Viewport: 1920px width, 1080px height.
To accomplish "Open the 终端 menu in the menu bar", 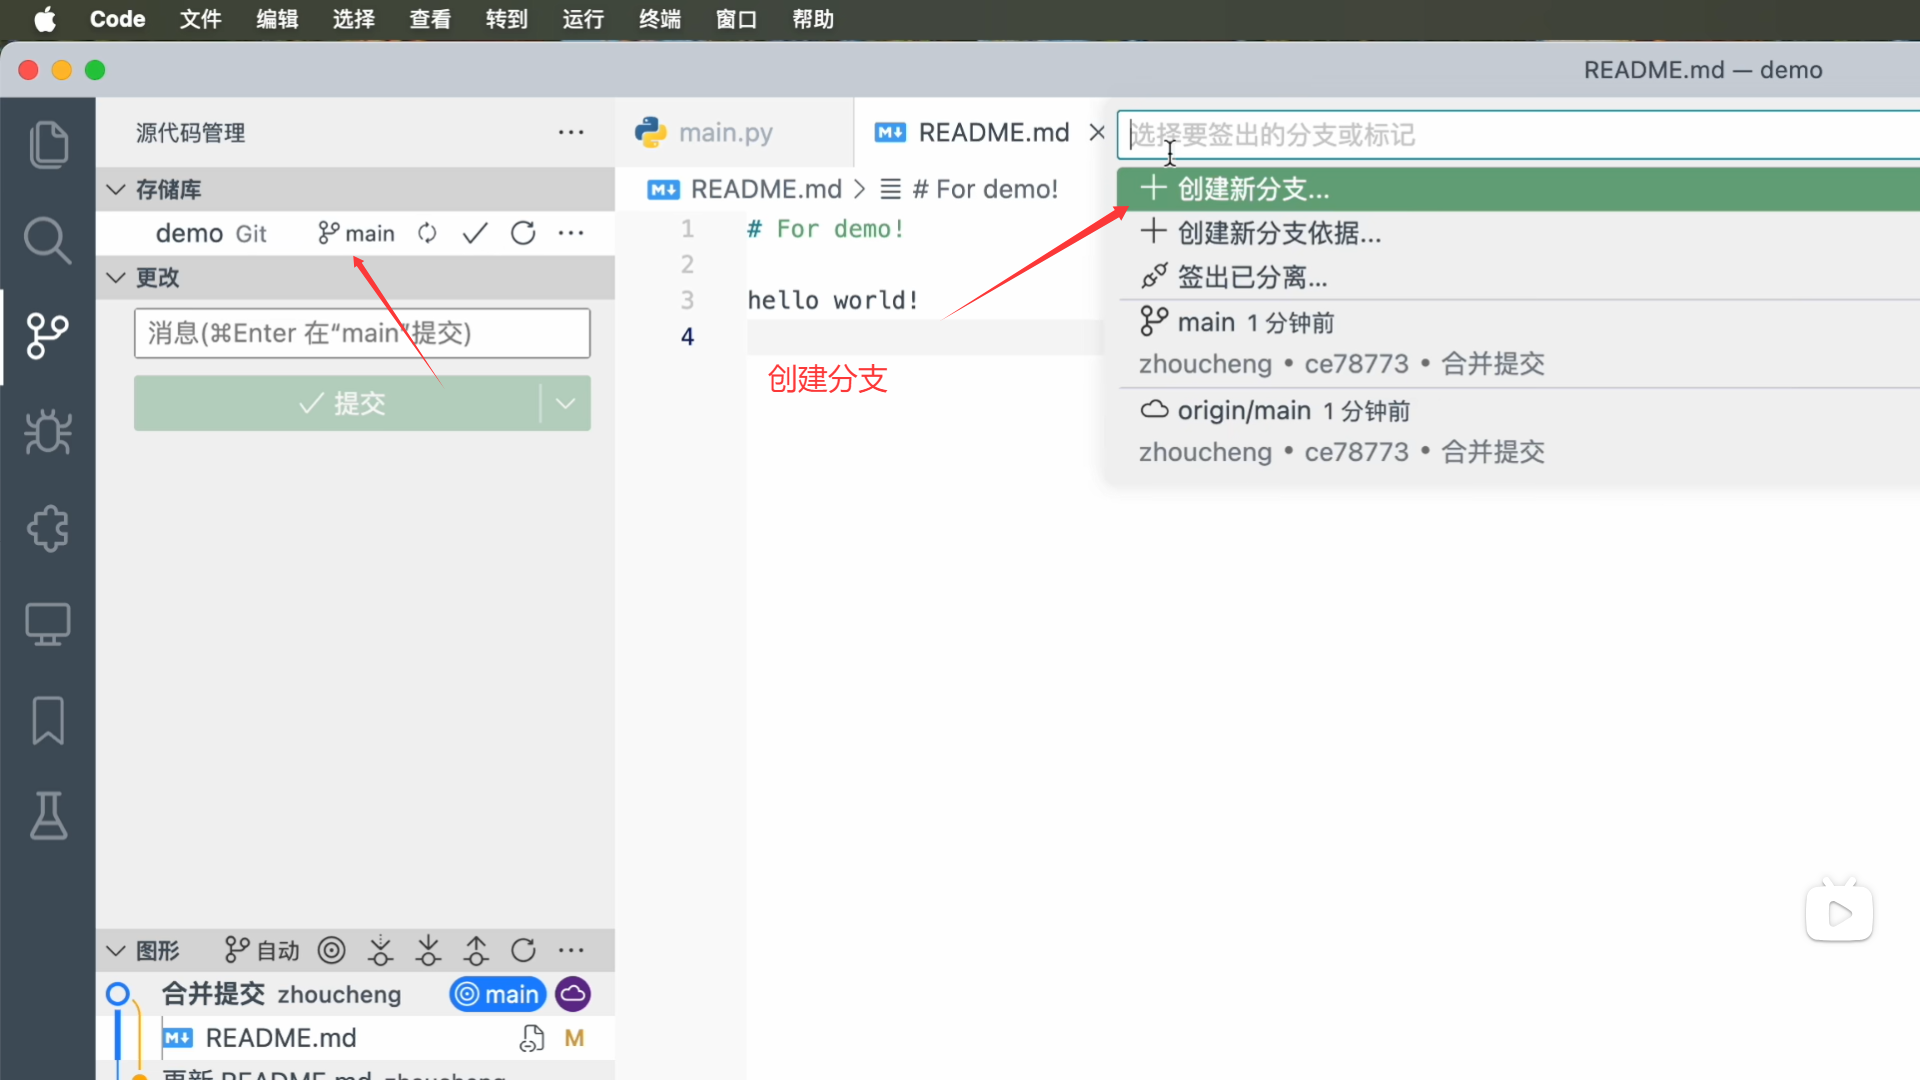I will (659, 19).
